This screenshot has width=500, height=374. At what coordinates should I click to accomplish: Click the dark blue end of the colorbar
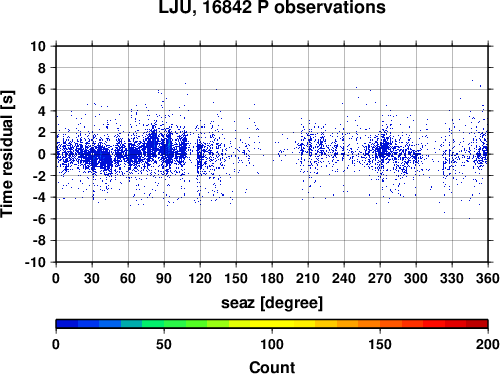(67, 324)
